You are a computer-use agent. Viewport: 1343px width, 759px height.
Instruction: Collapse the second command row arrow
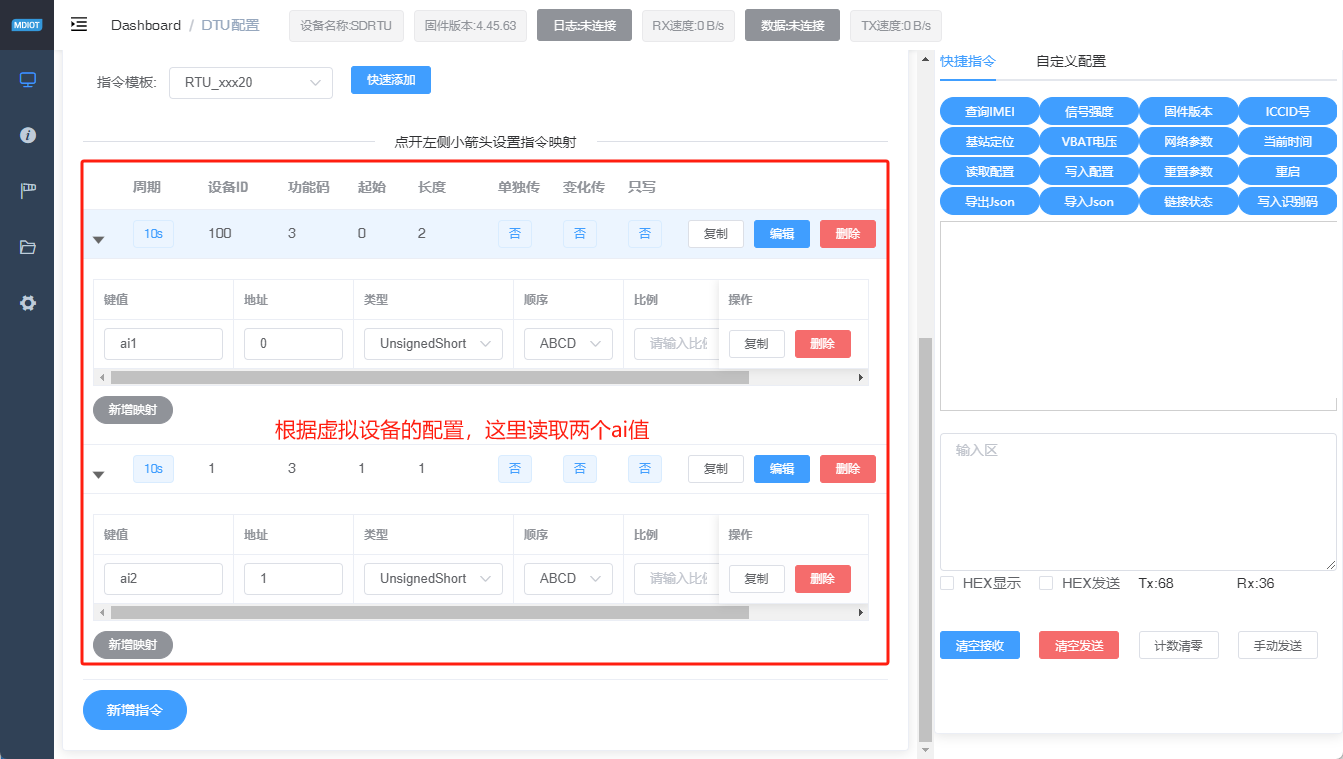tap(98, 475)
